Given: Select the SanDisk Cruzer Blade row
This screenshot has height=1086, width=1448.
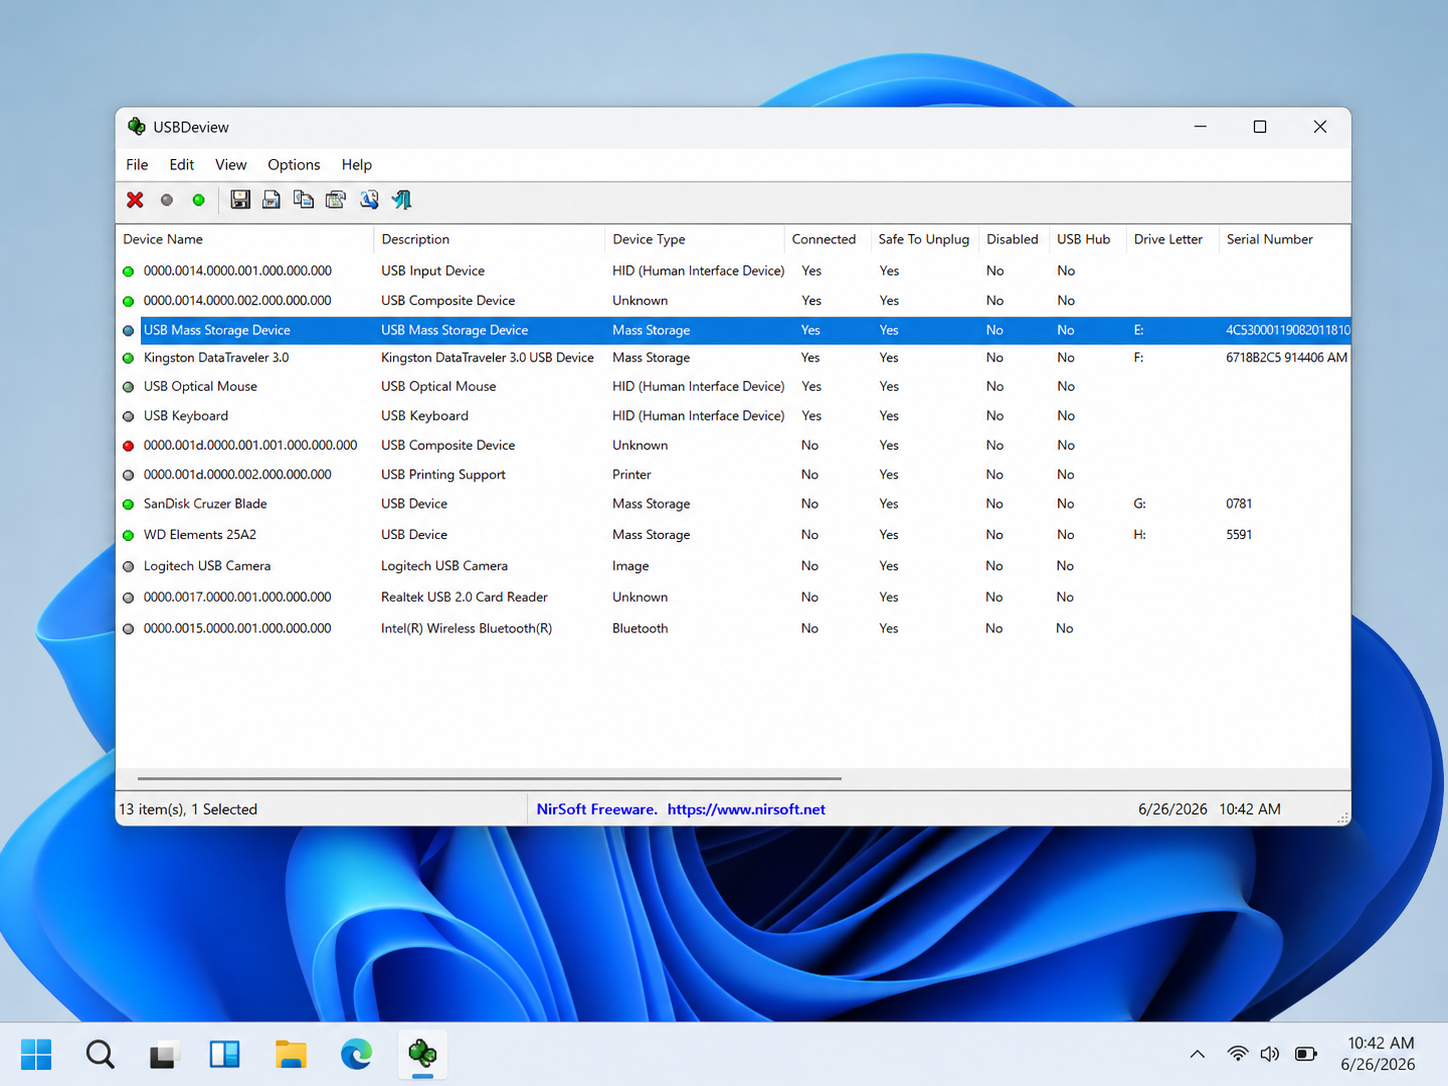Looking at the screenshot, I should pyautogui.click(x=733, y=504).
